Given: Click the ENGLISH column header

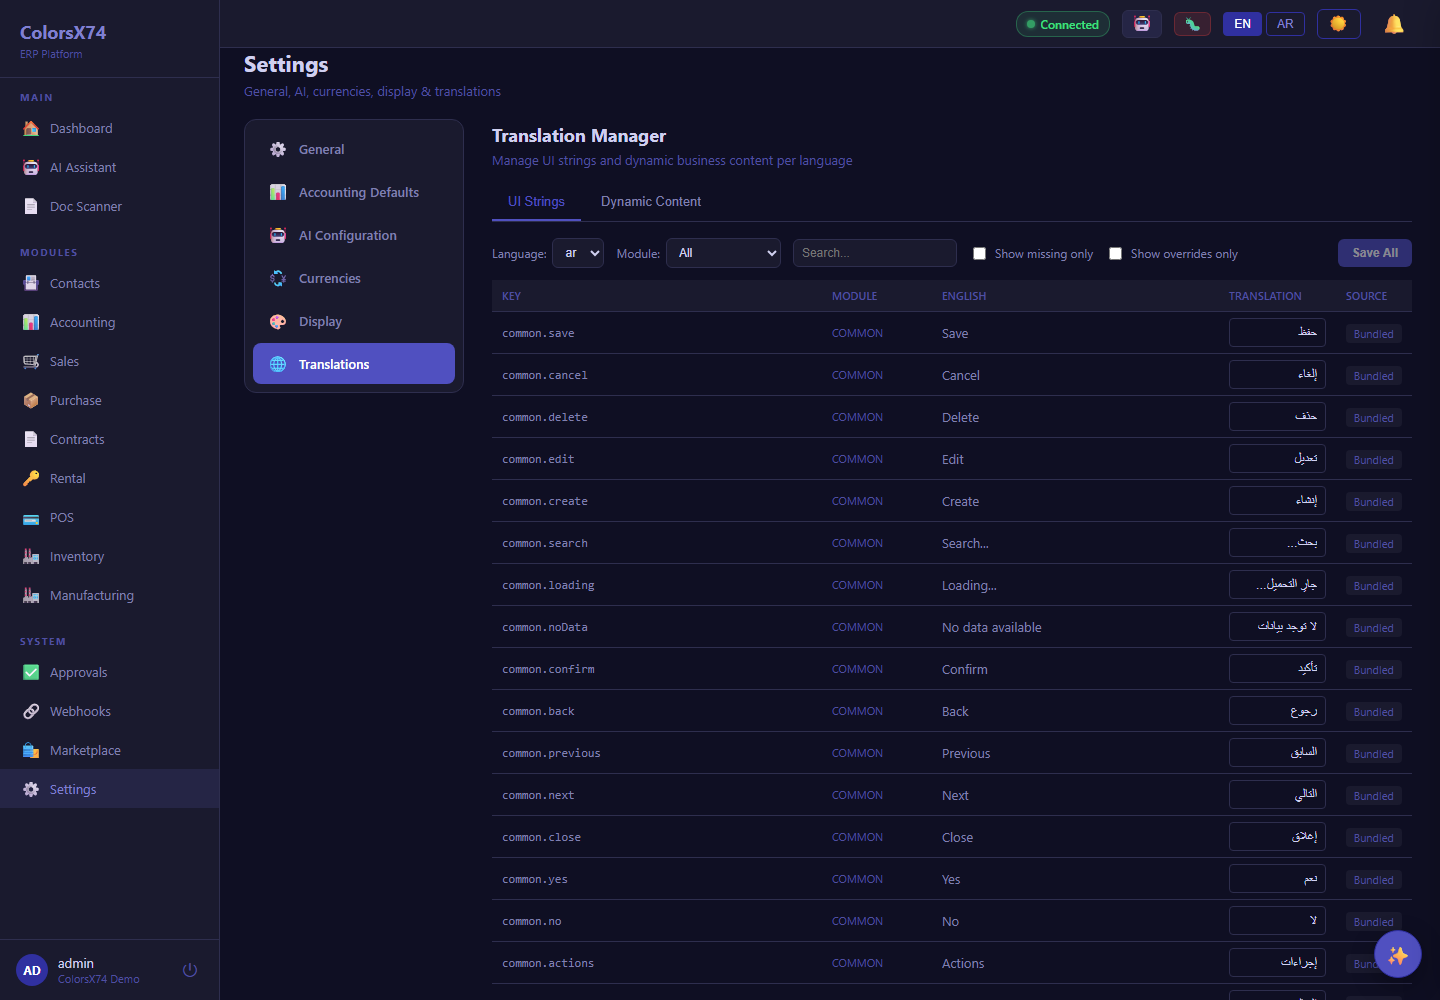Looking at the screenshot, I should tap(964, 296).
